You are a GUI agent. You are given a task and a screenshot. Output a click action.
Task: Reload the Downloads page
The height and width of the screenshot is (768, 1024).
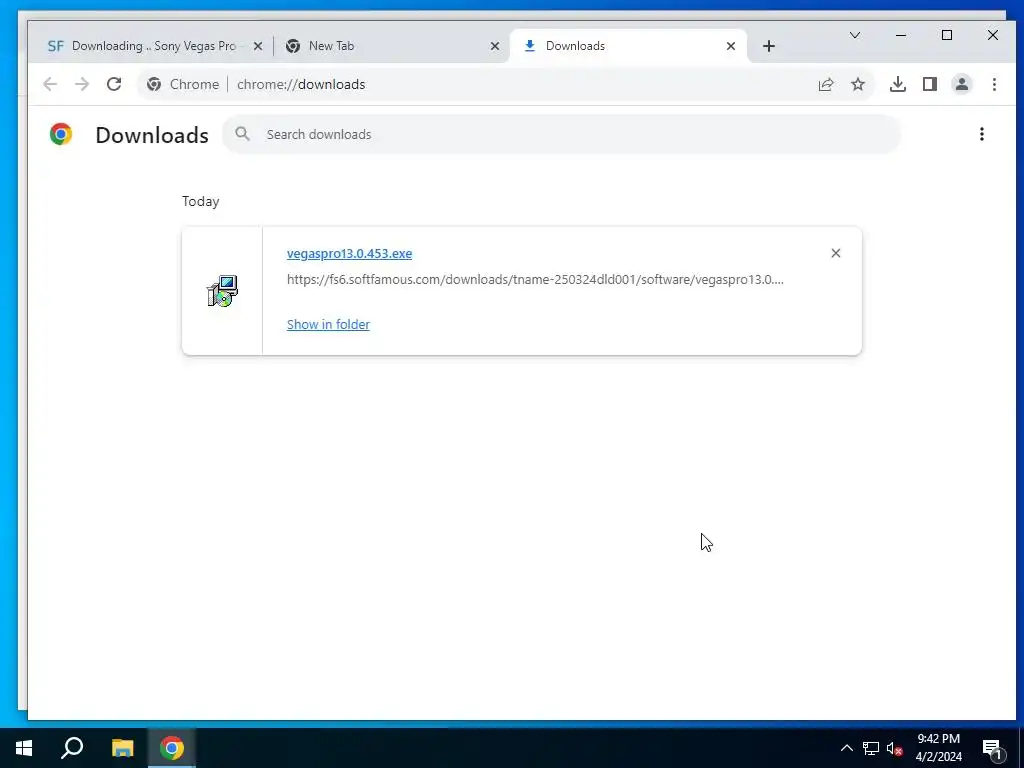click(114, 84)
